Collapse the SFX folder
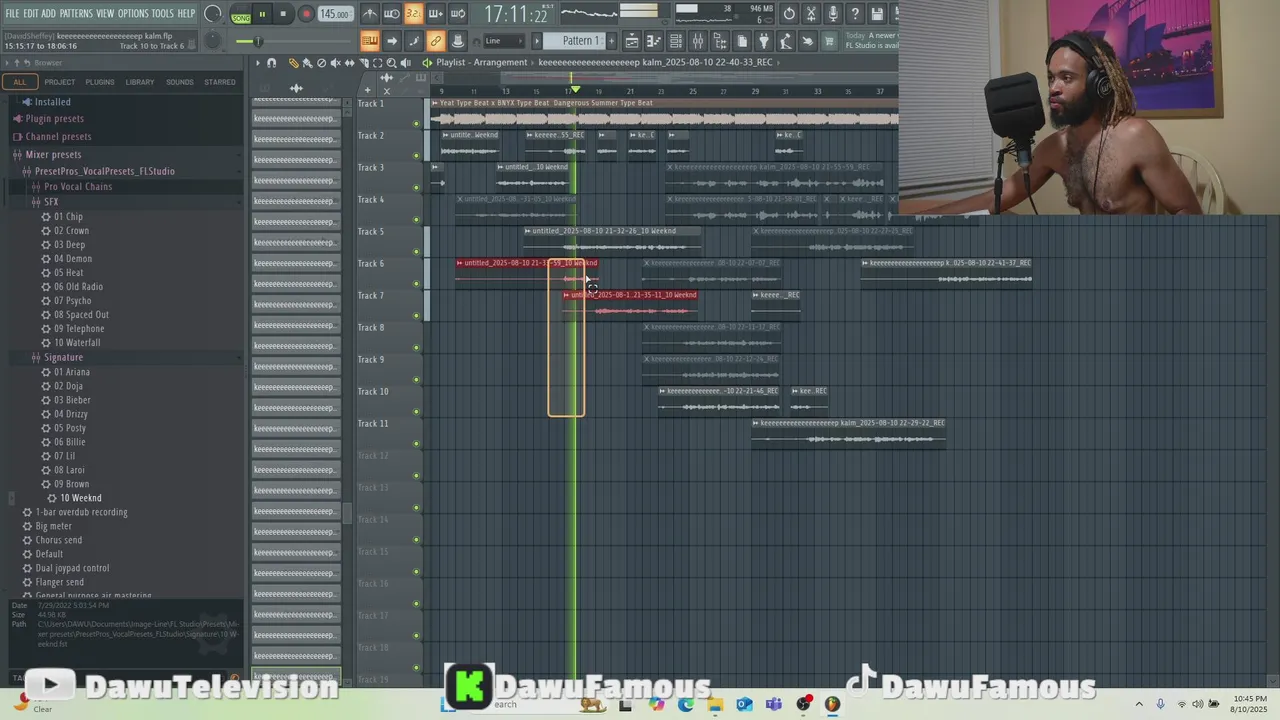 pos(51,202)
